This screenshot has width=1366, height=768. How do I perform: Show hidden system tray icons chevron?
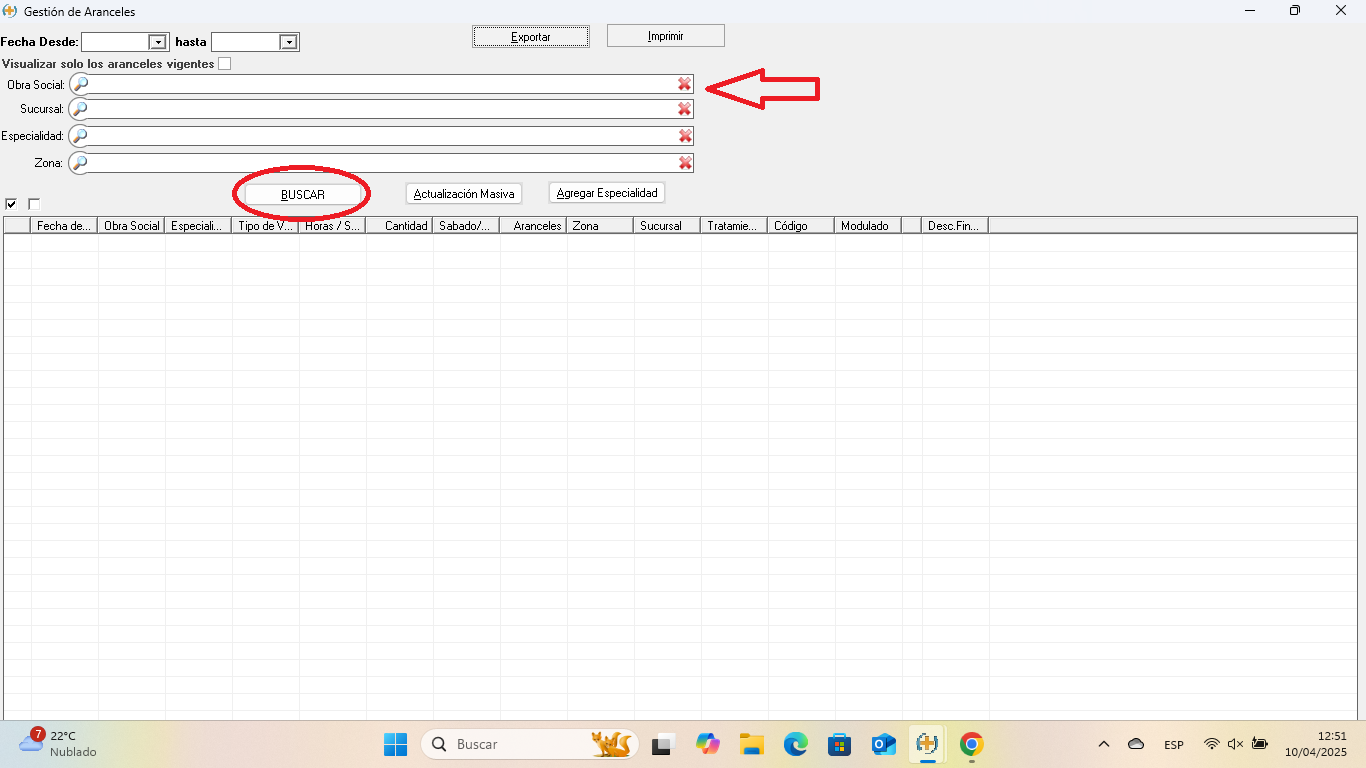coord(1104,744)
